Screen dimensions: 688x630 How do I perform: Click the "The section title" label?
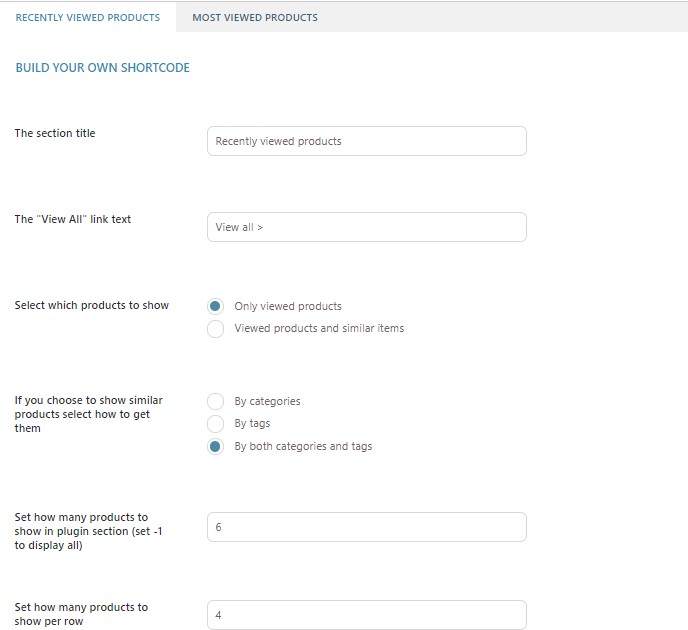point(55,133)
